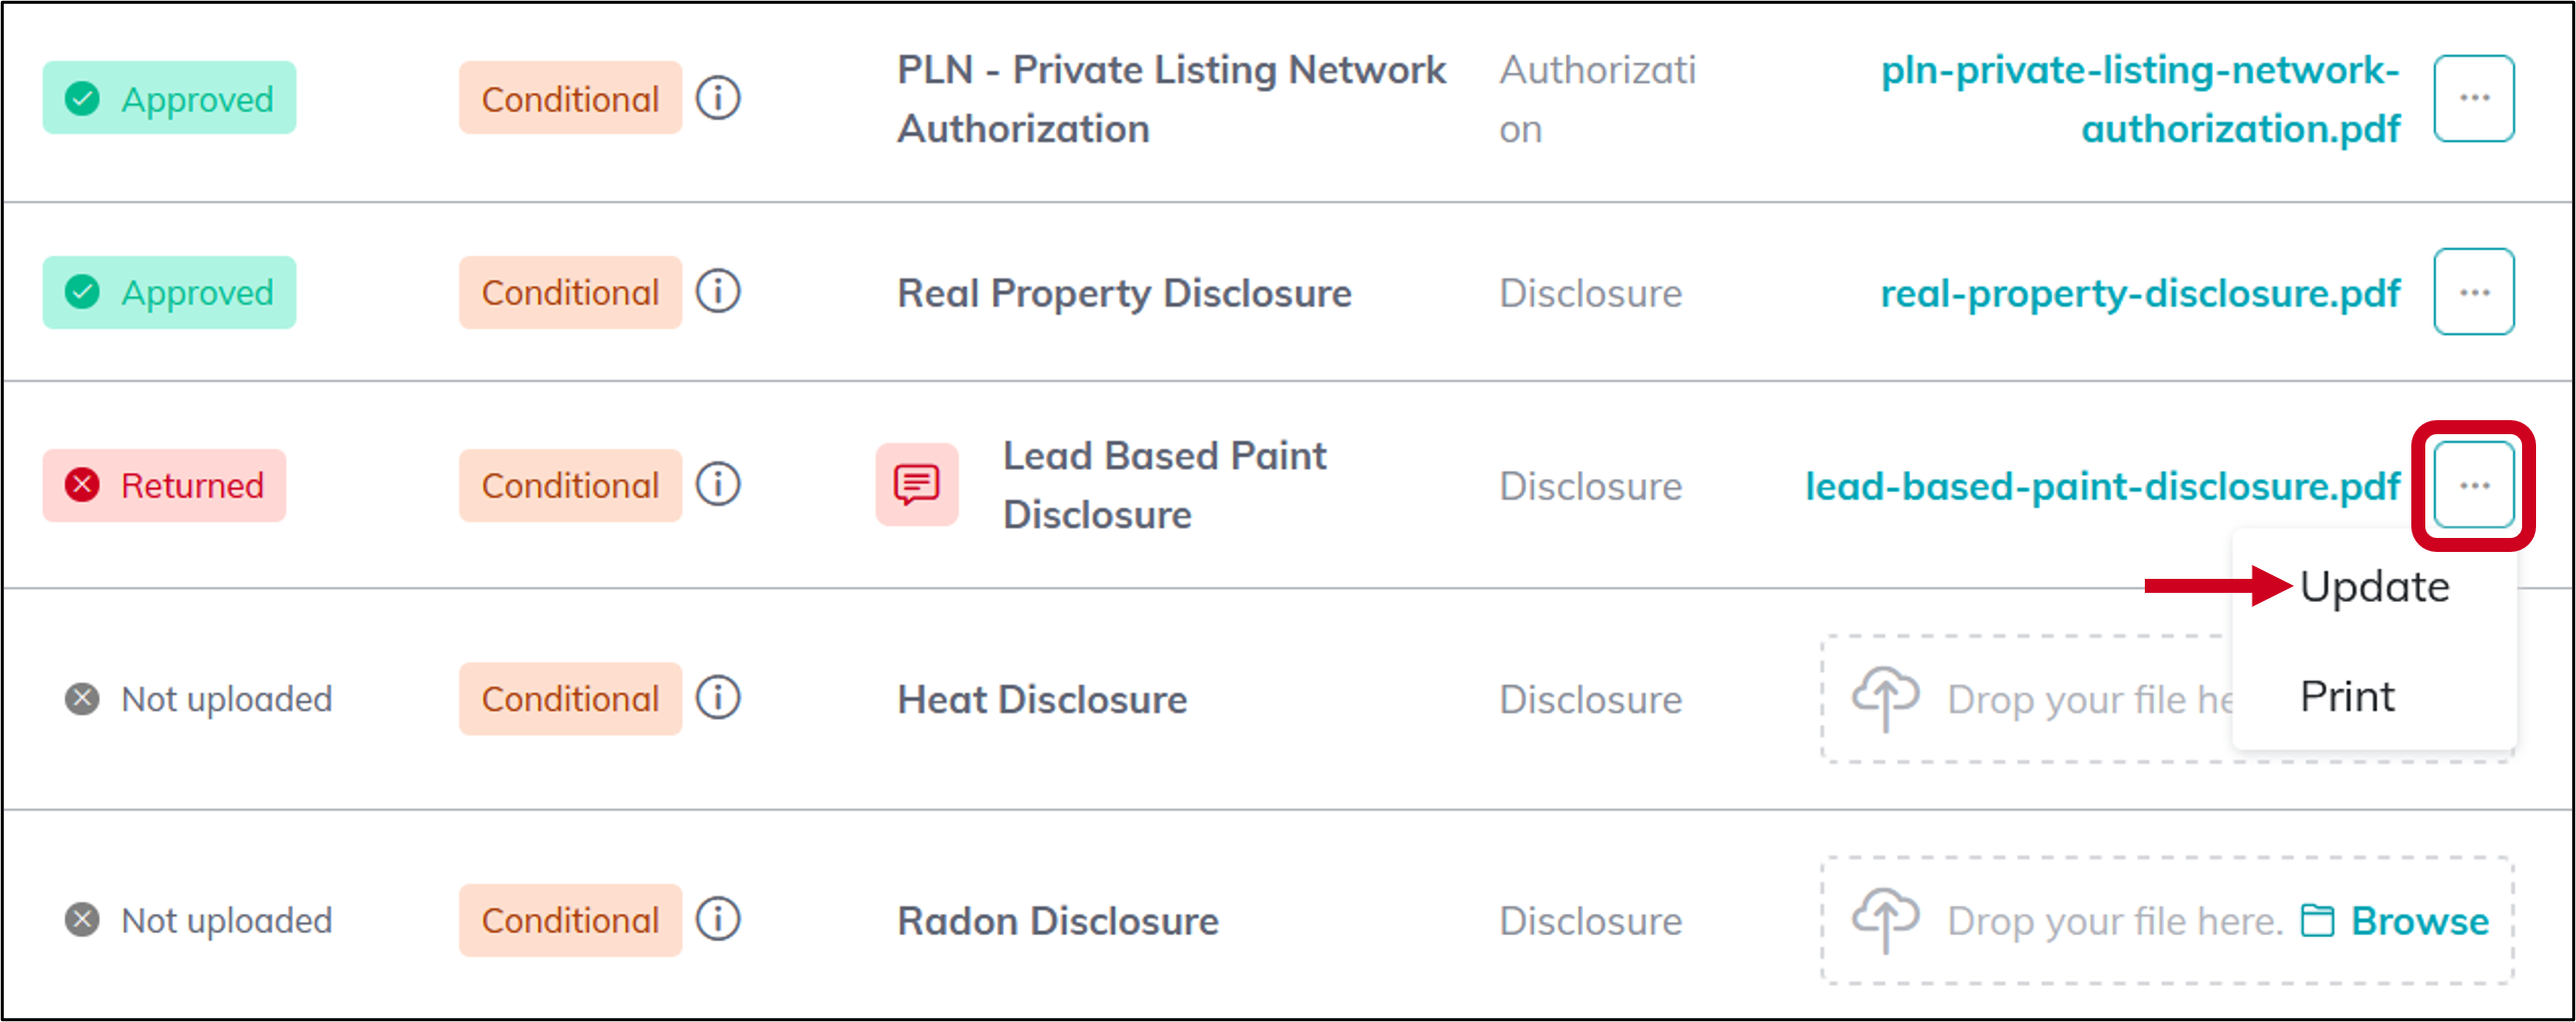Click info icon in Heat Disclosure row
The image size is (2576, 1022).
pos(718,698)
